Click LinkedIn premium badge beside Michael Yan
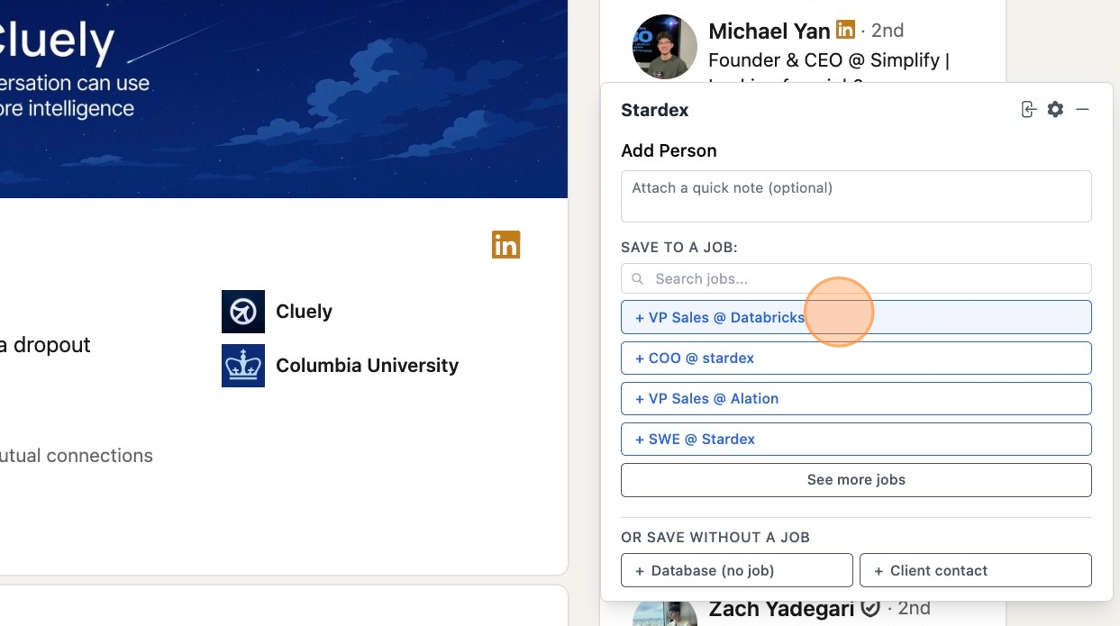The width and height of the screenshot is (1120, 626). [x=845, y=30]
